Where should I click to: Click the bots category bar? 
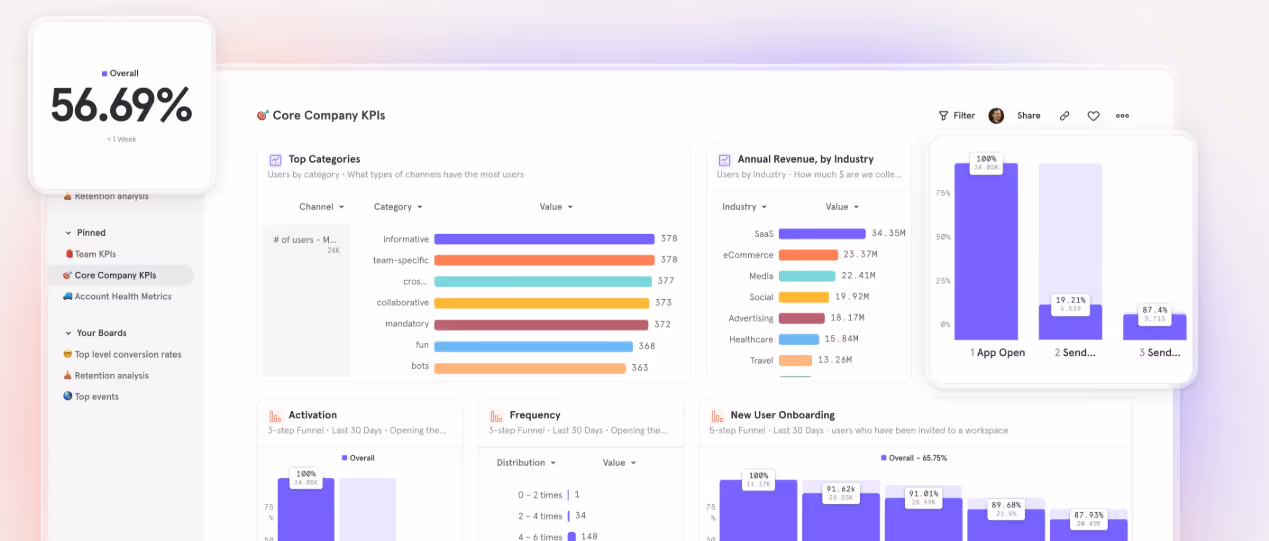(x=531, y=367)
